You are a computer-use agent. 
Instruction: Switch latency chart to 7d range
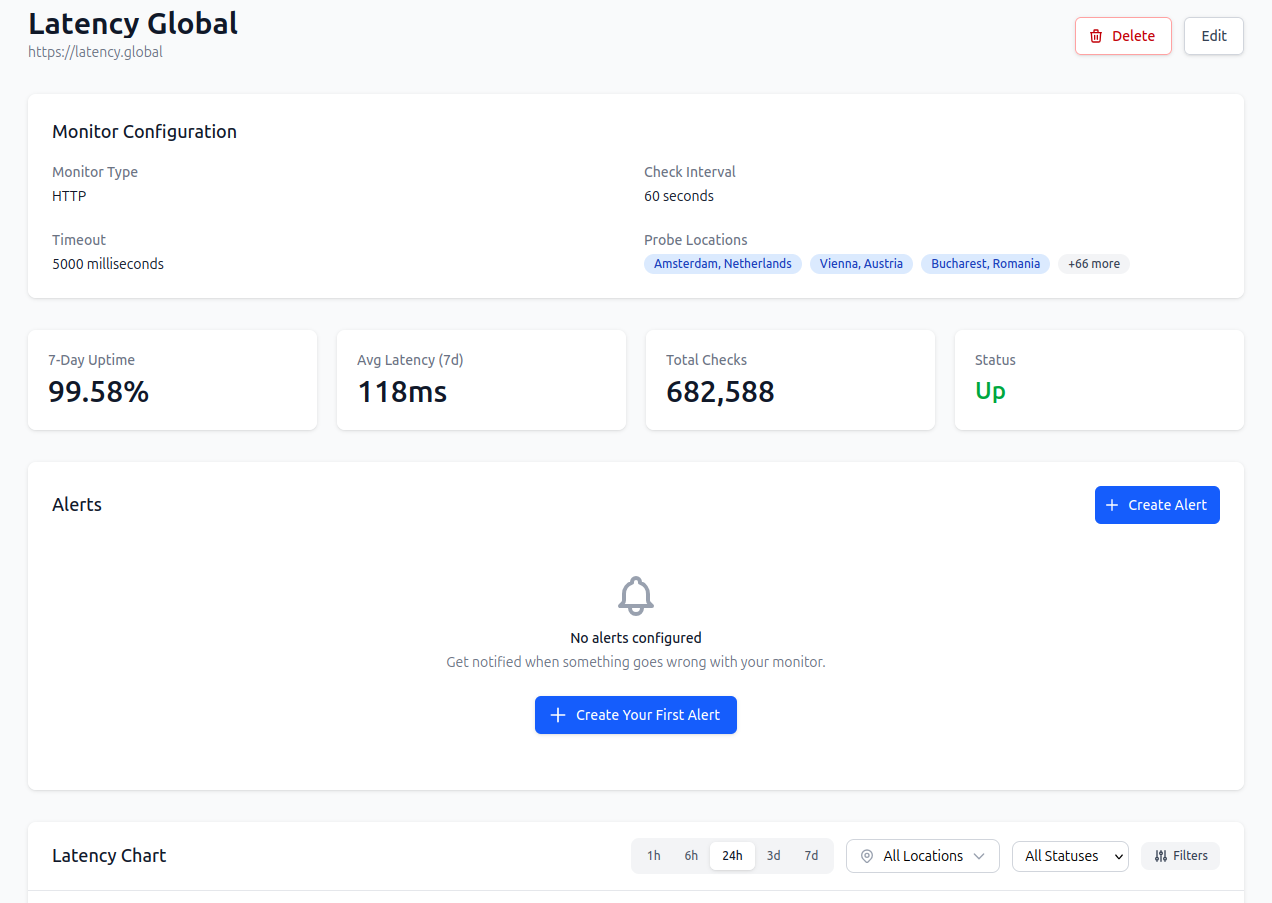tap(811, 856)
